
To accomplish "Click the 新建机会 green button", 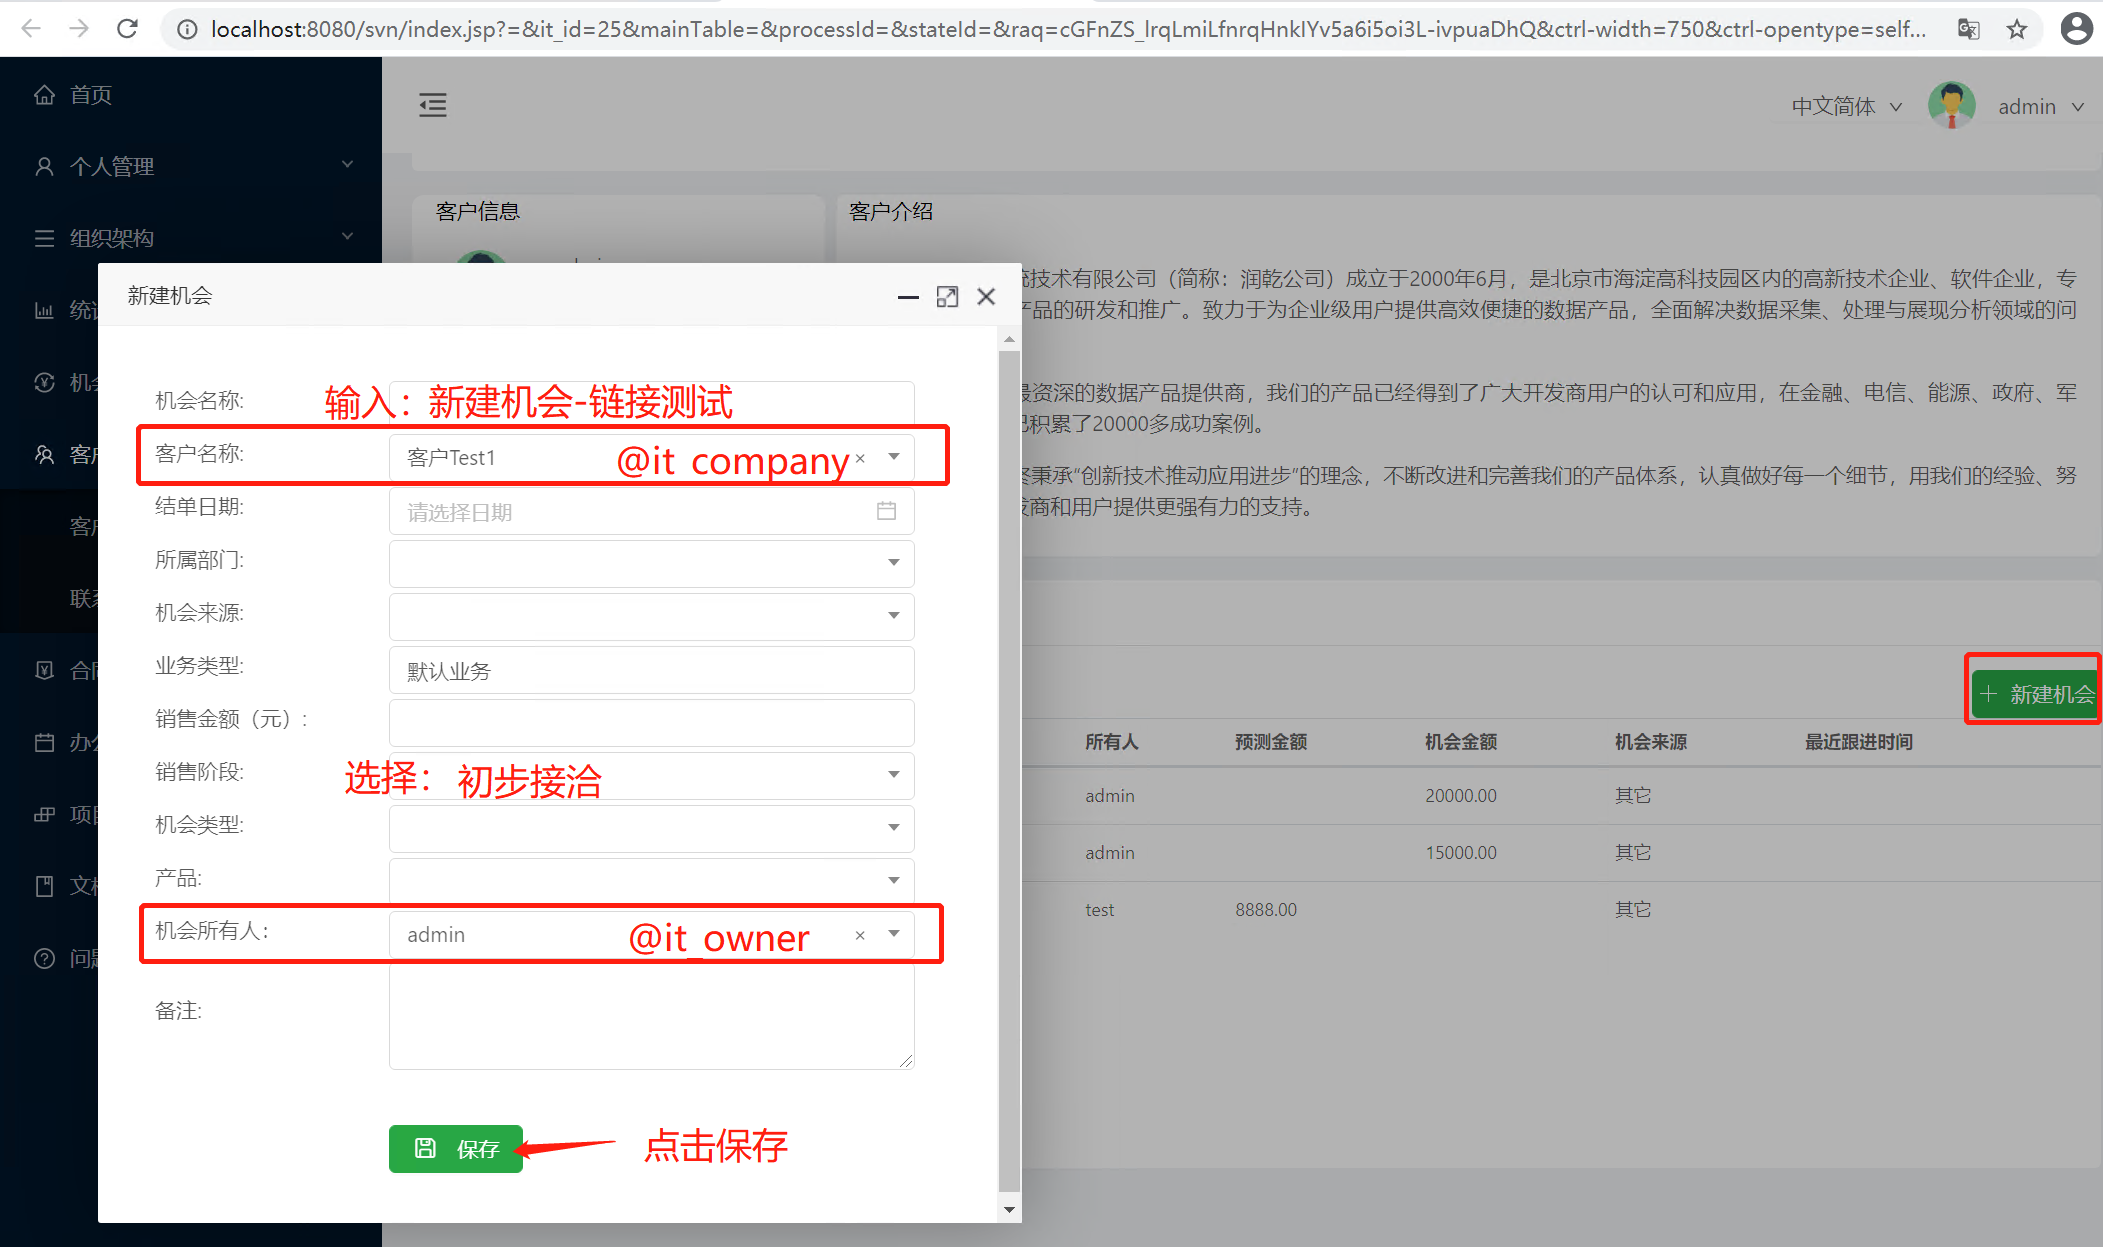I will pyautogui.click(x=2036, y=694).
